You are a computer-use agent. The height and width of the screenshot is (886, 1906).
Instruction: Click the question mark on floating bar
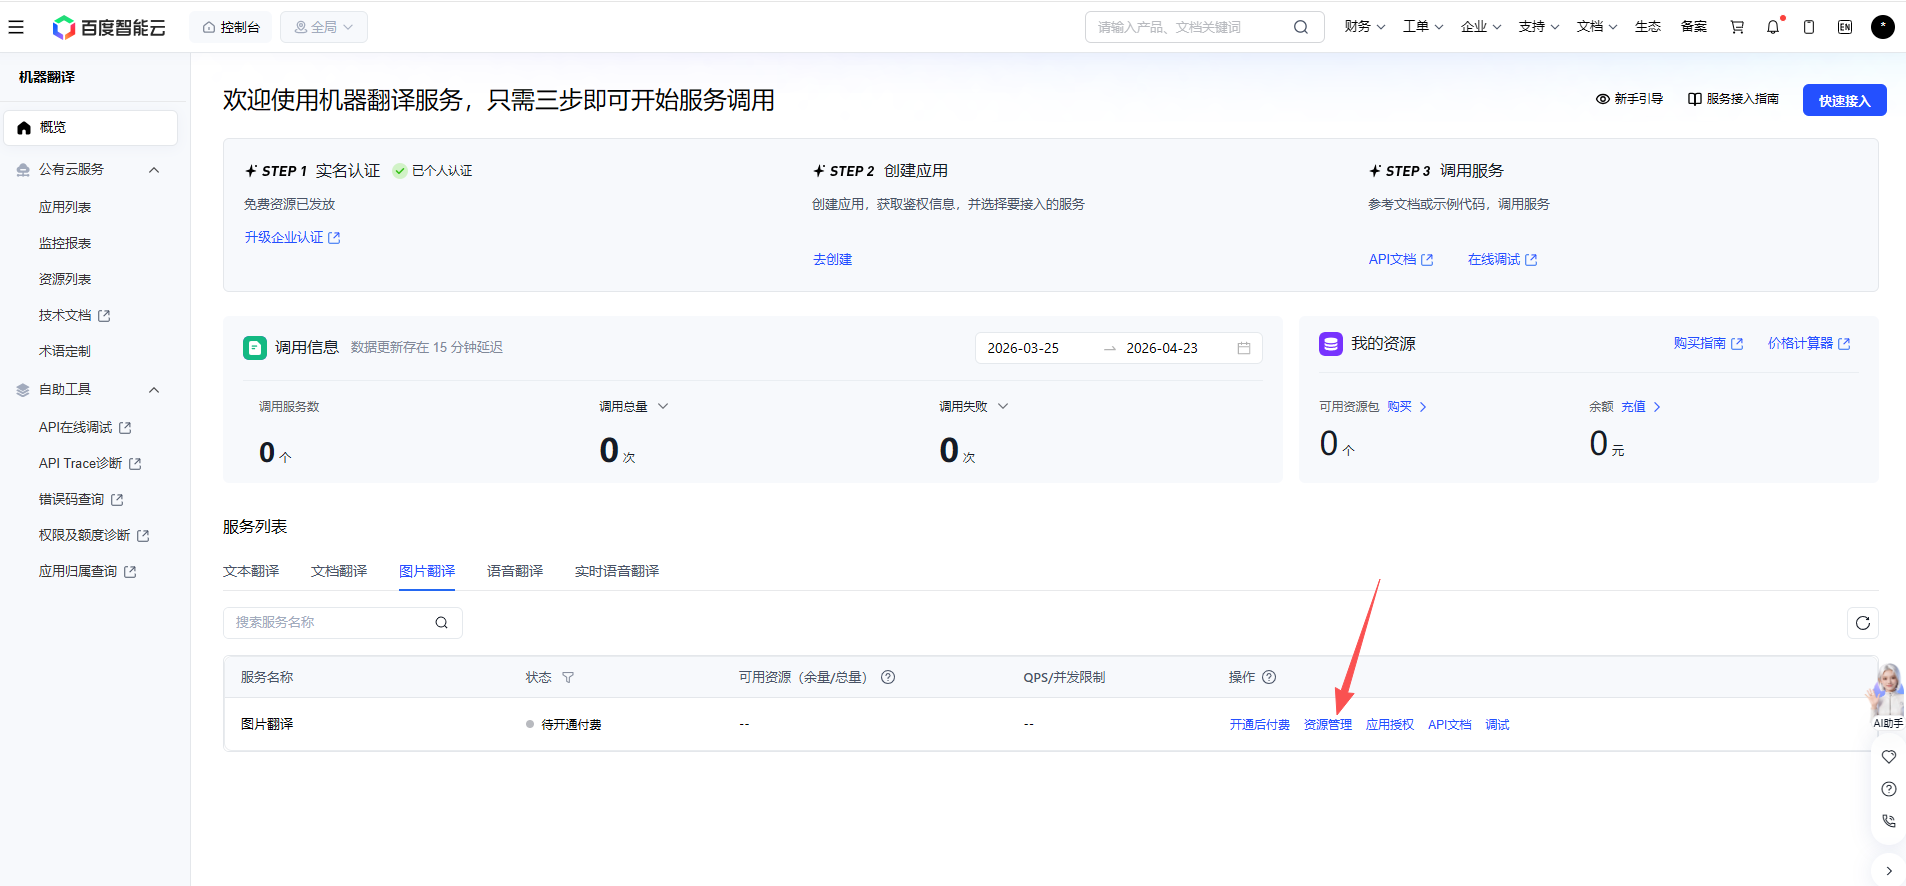(x=1889, y=789)
